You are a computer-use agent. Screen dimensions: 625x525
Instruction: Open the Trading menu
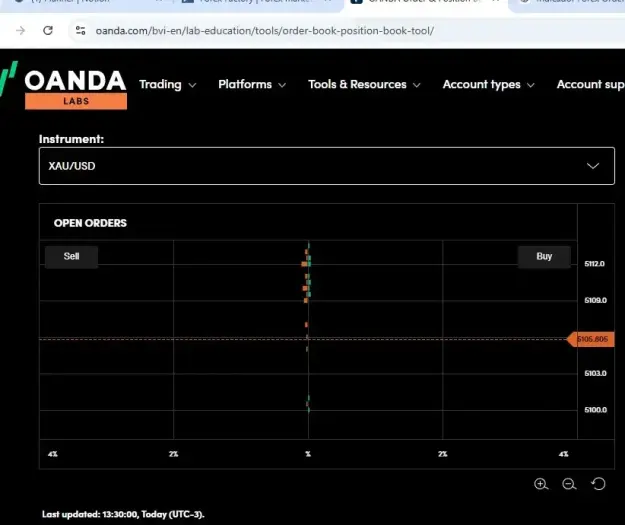167,85
